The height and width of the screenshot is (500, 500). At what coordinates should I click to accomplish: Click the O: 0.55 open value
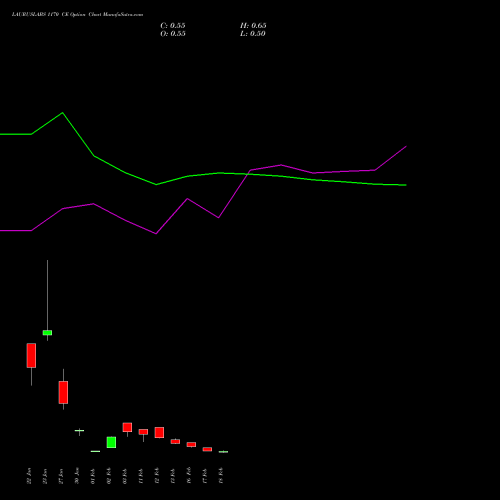173,34
